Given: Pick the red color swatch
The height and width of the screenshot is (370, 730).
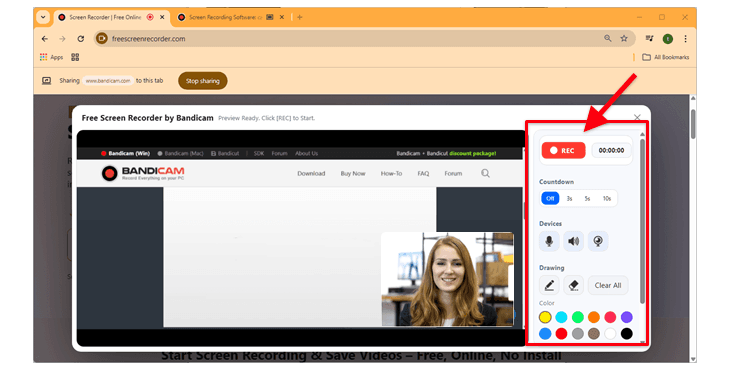Looking at the screenshot, I should pyautogui.click(x=561, y=333).
